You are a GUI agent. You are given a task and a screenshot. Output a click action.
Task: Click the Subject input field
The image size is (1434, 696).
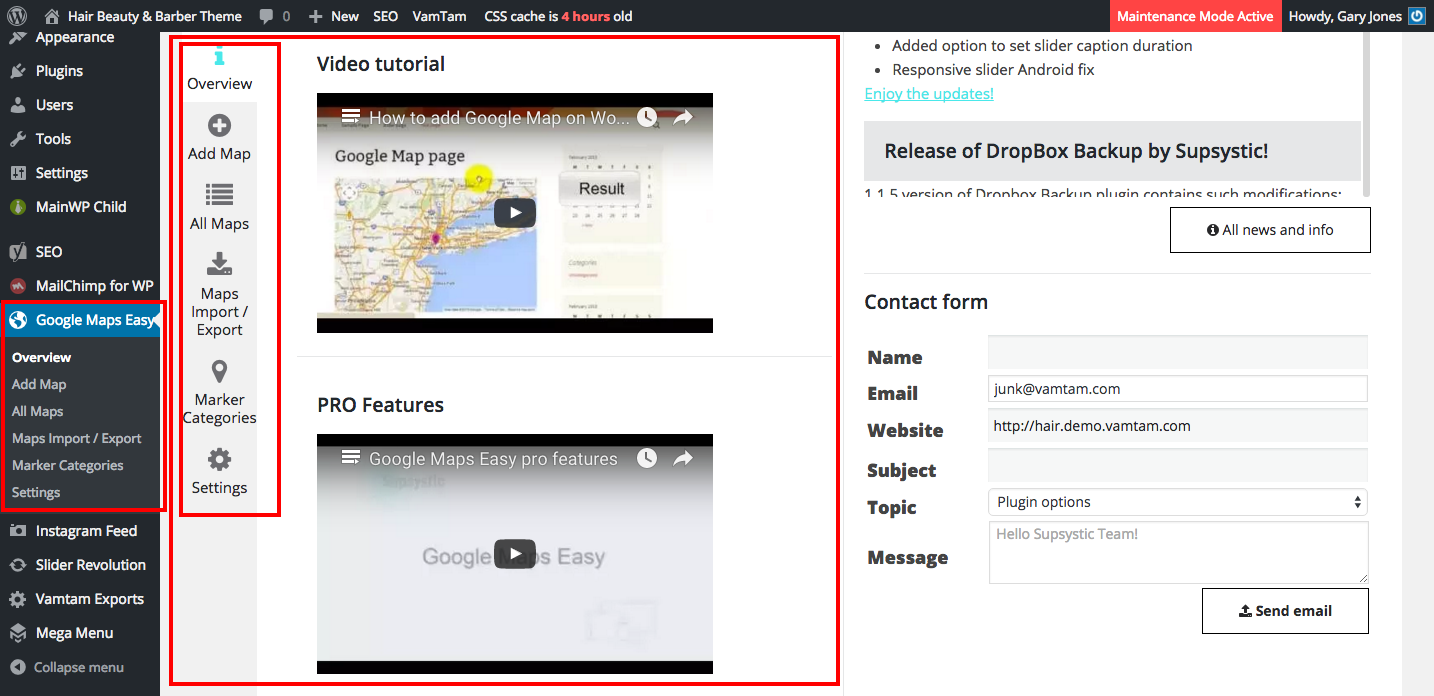click(x=1177, y=465)
